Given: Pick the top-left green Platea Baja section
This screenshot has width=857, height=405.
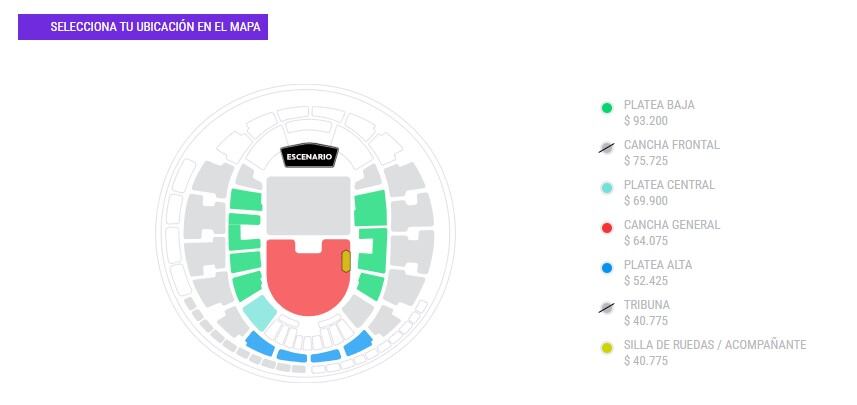Looking at the screenshot, I should 245,199.
